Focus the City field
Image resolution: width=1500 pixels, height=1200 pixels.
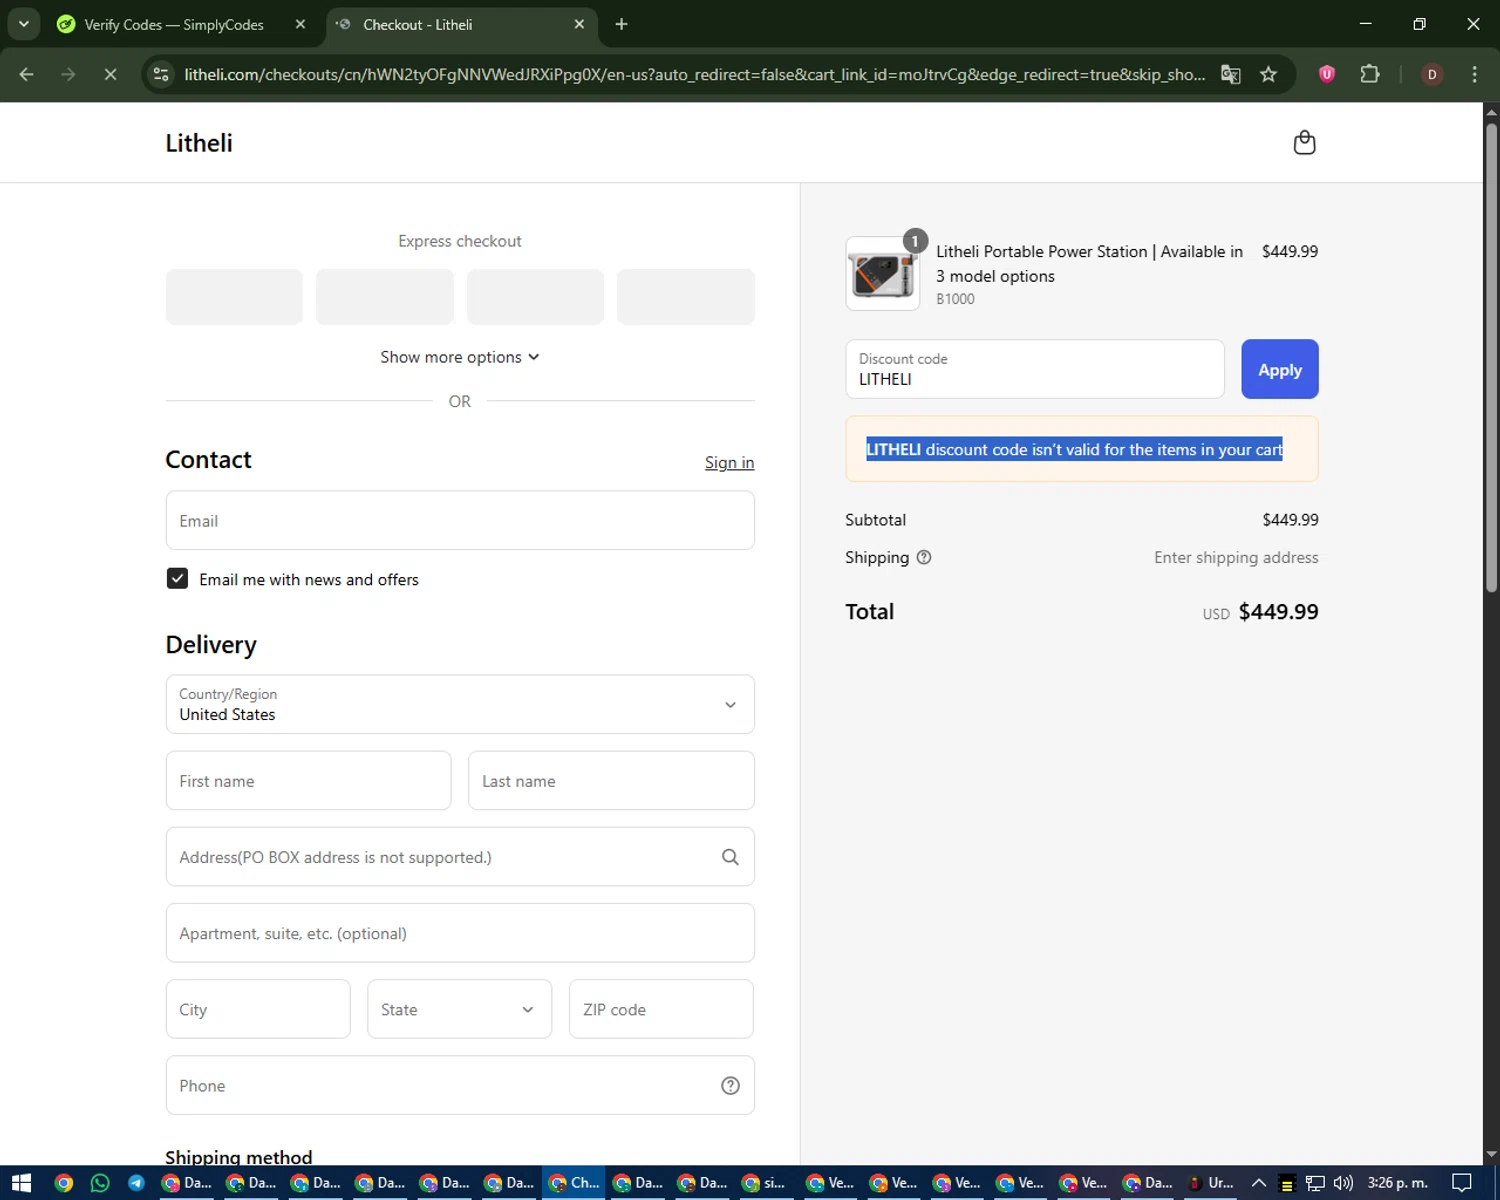258,1009
